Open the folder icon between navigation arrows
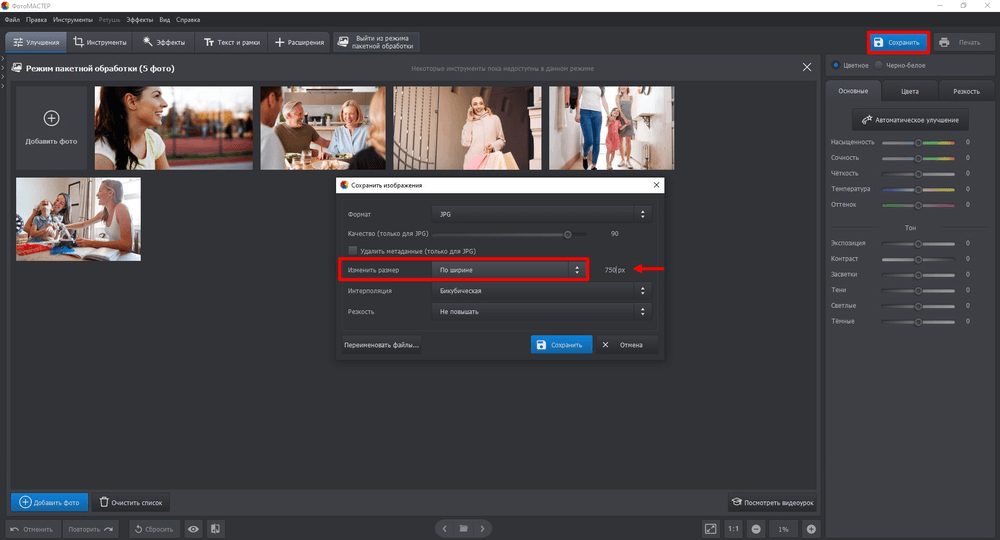The width and height of the screenshot is (1000, 540). (464, 529)
